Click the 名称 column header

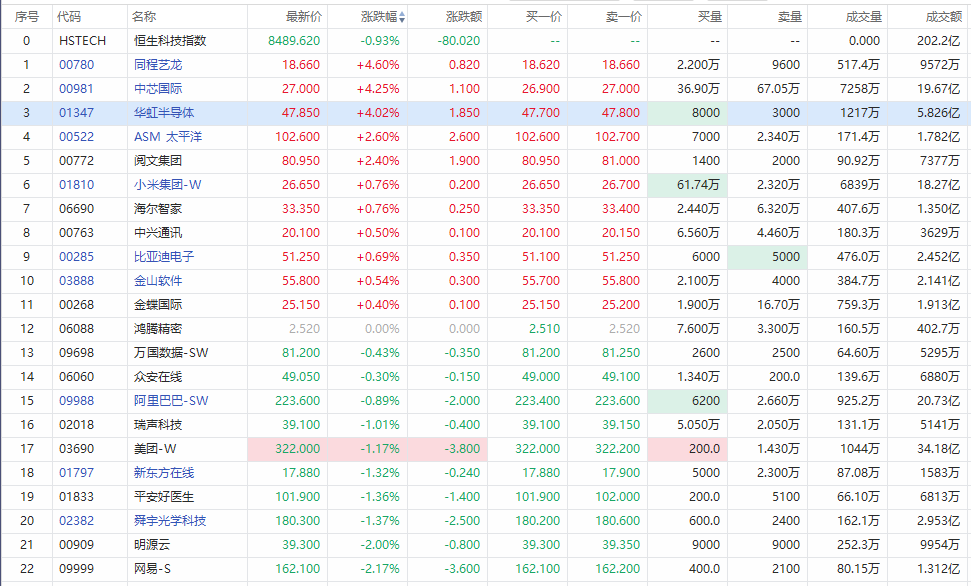[x=144, y=17]
